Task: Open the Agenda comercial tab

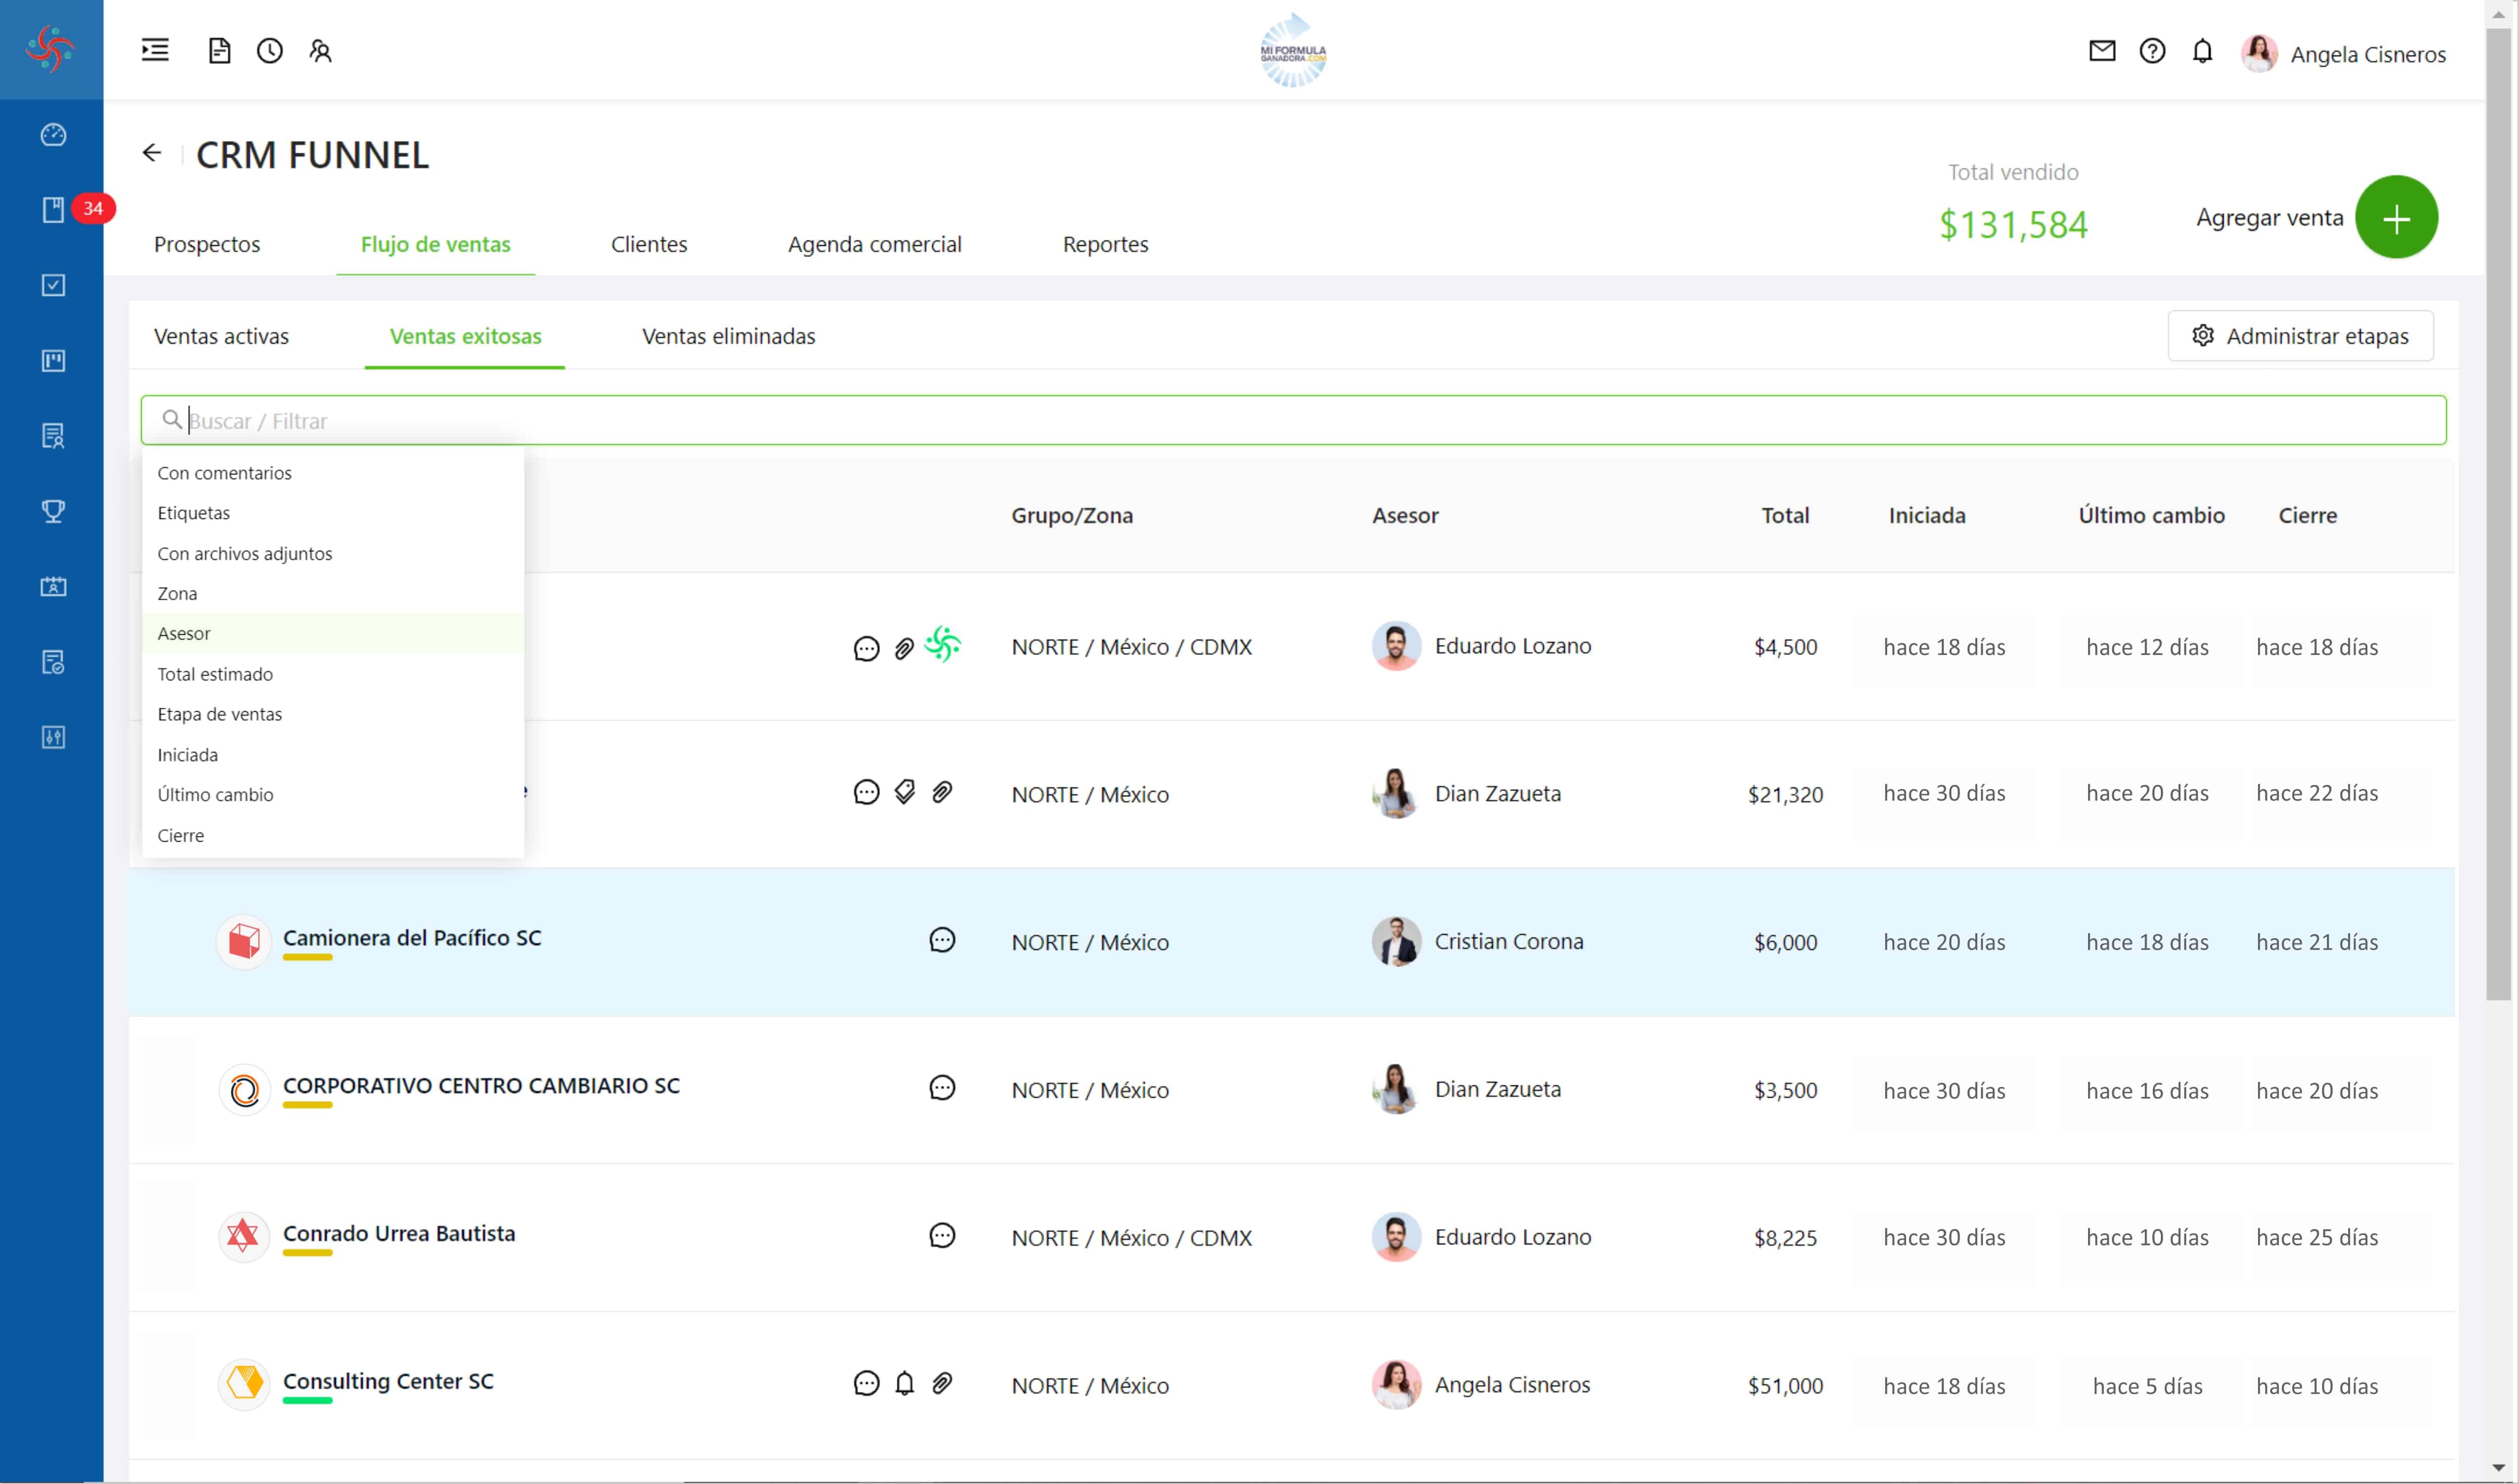Action: pos(874,244)
